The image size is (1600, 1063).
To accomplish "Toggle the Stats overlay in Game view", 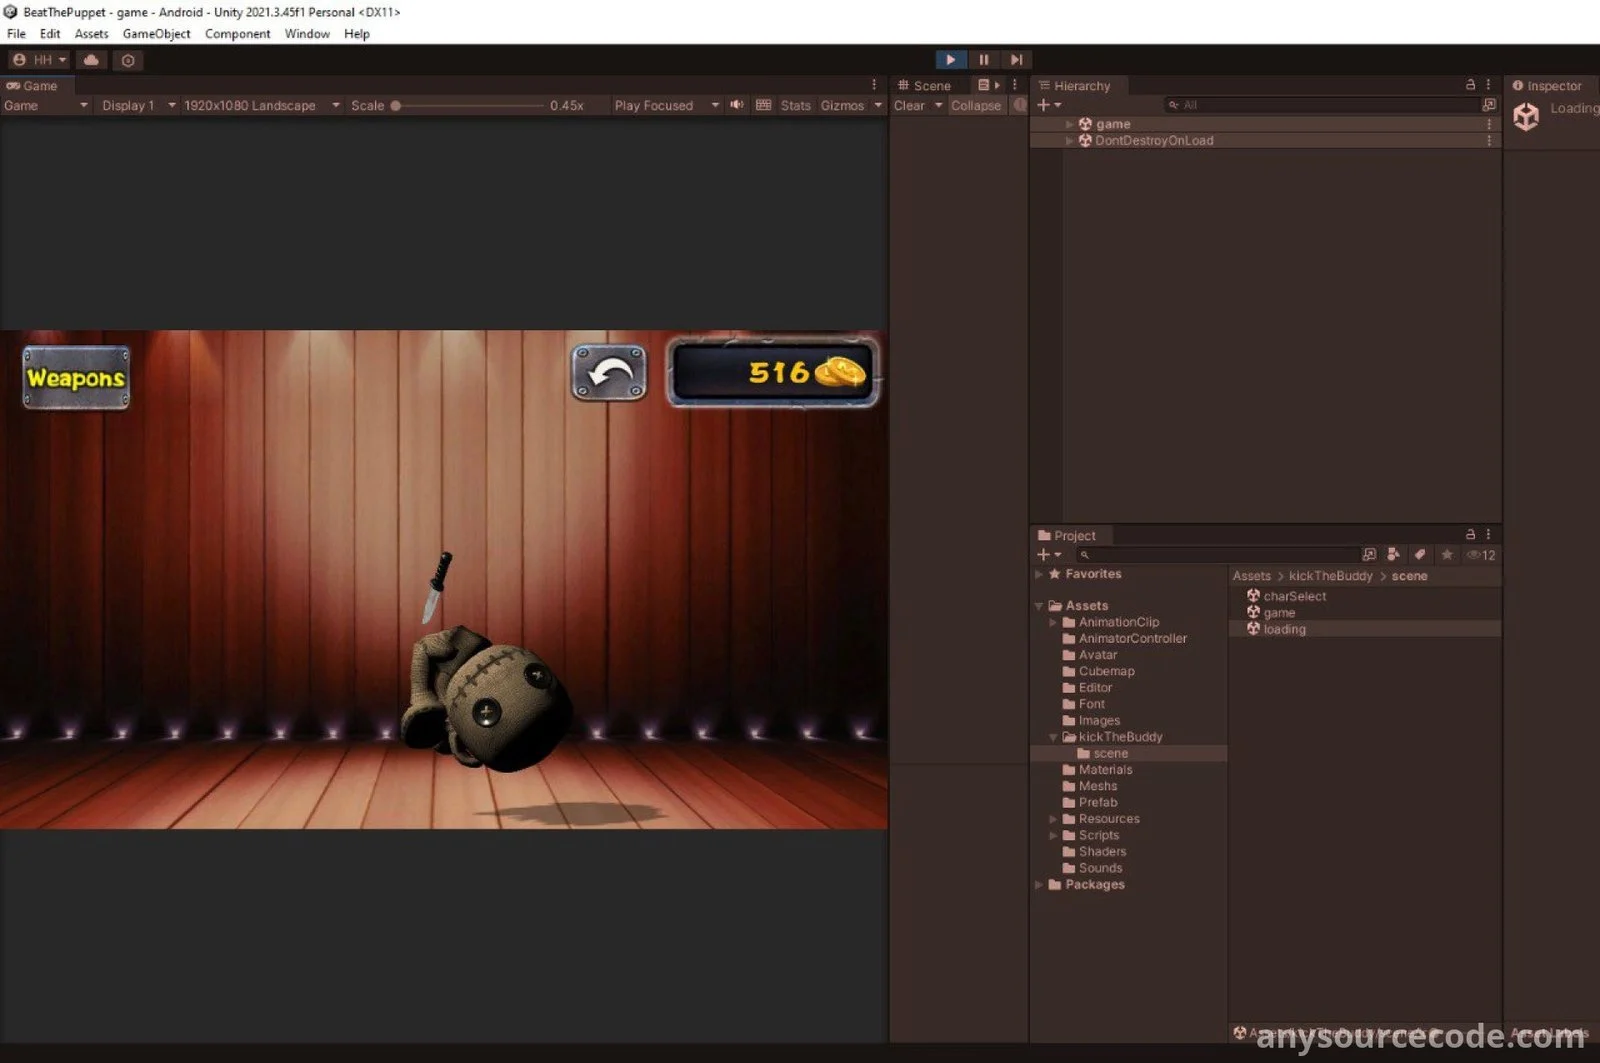I will tap(795, 105).
